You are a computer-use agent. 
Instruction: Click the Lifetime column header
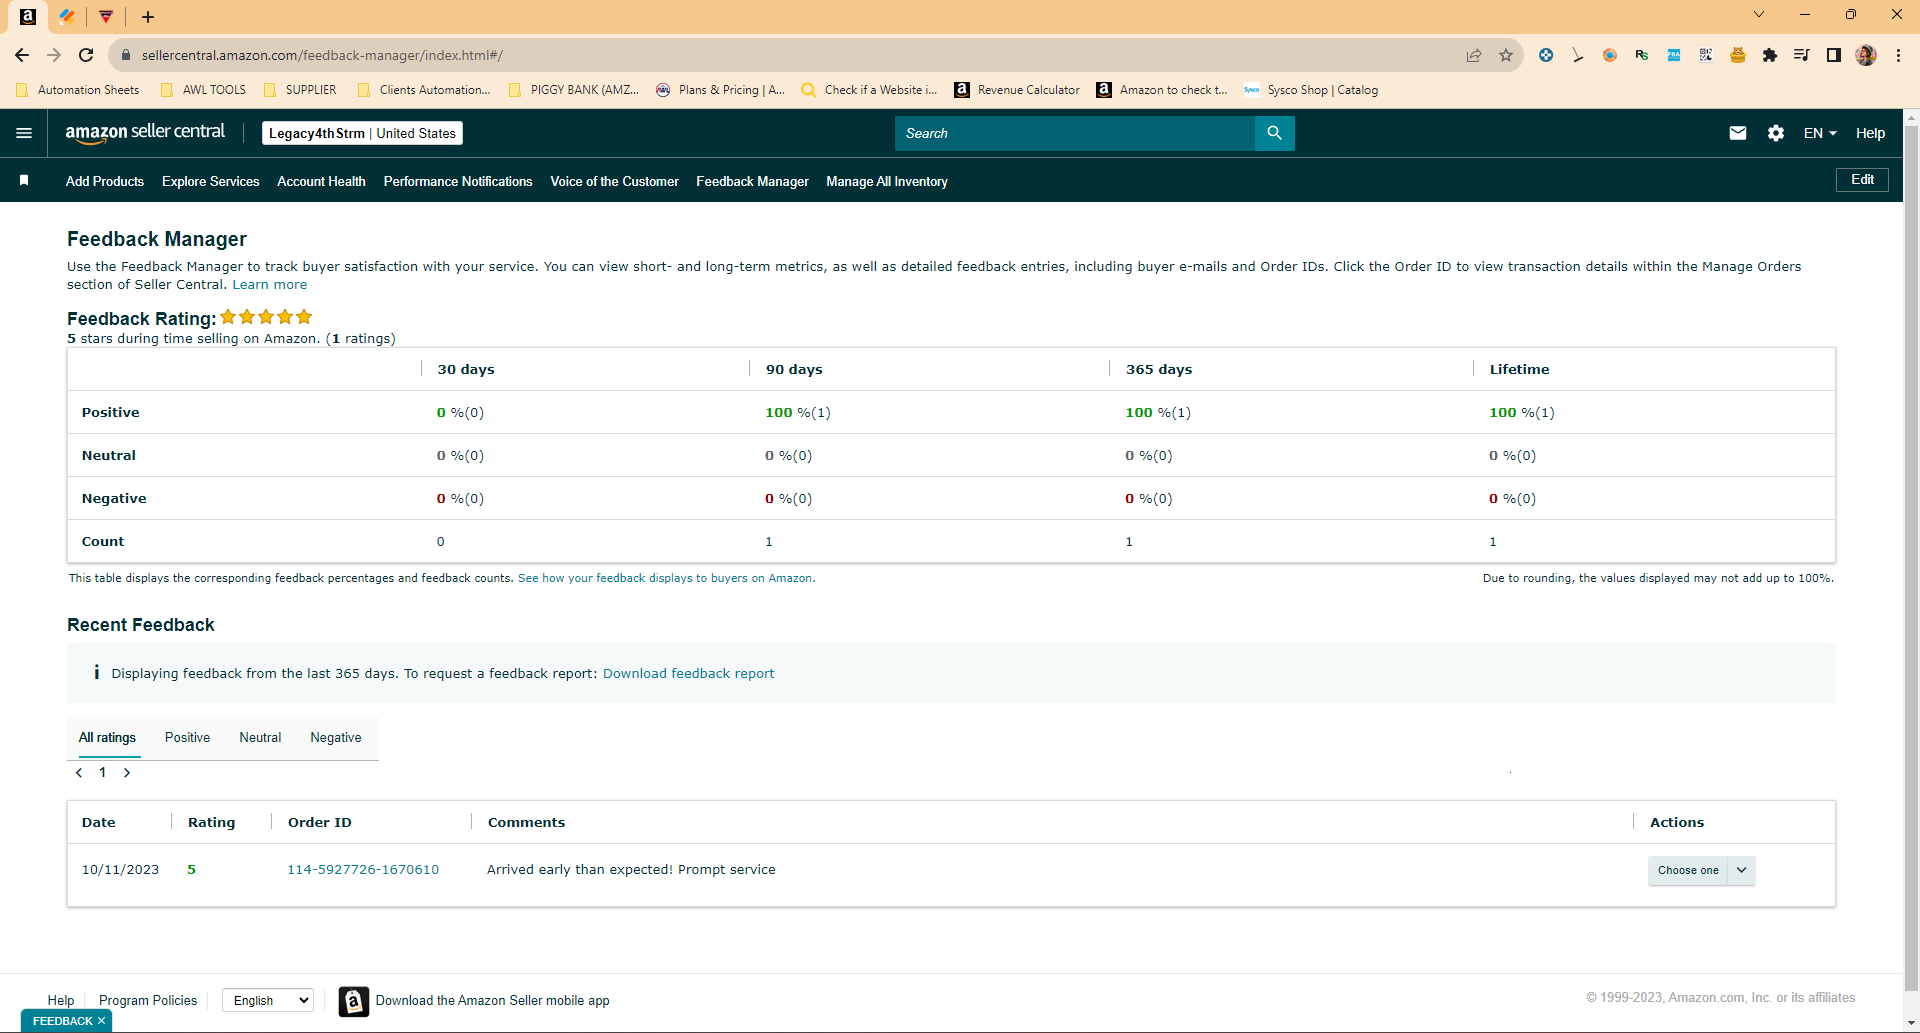tap(1519, 369)
